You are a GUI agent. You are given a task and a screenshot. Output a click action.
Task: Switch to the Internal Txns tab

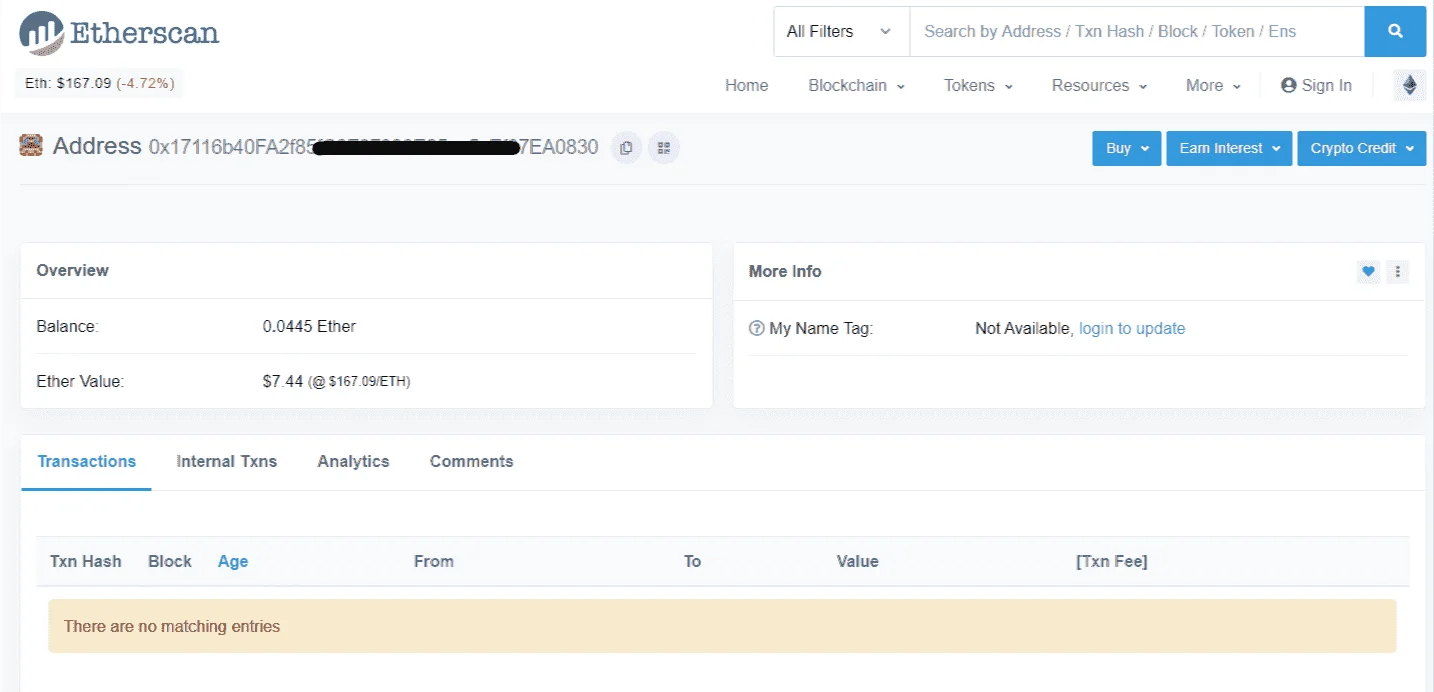pos(227,462)
